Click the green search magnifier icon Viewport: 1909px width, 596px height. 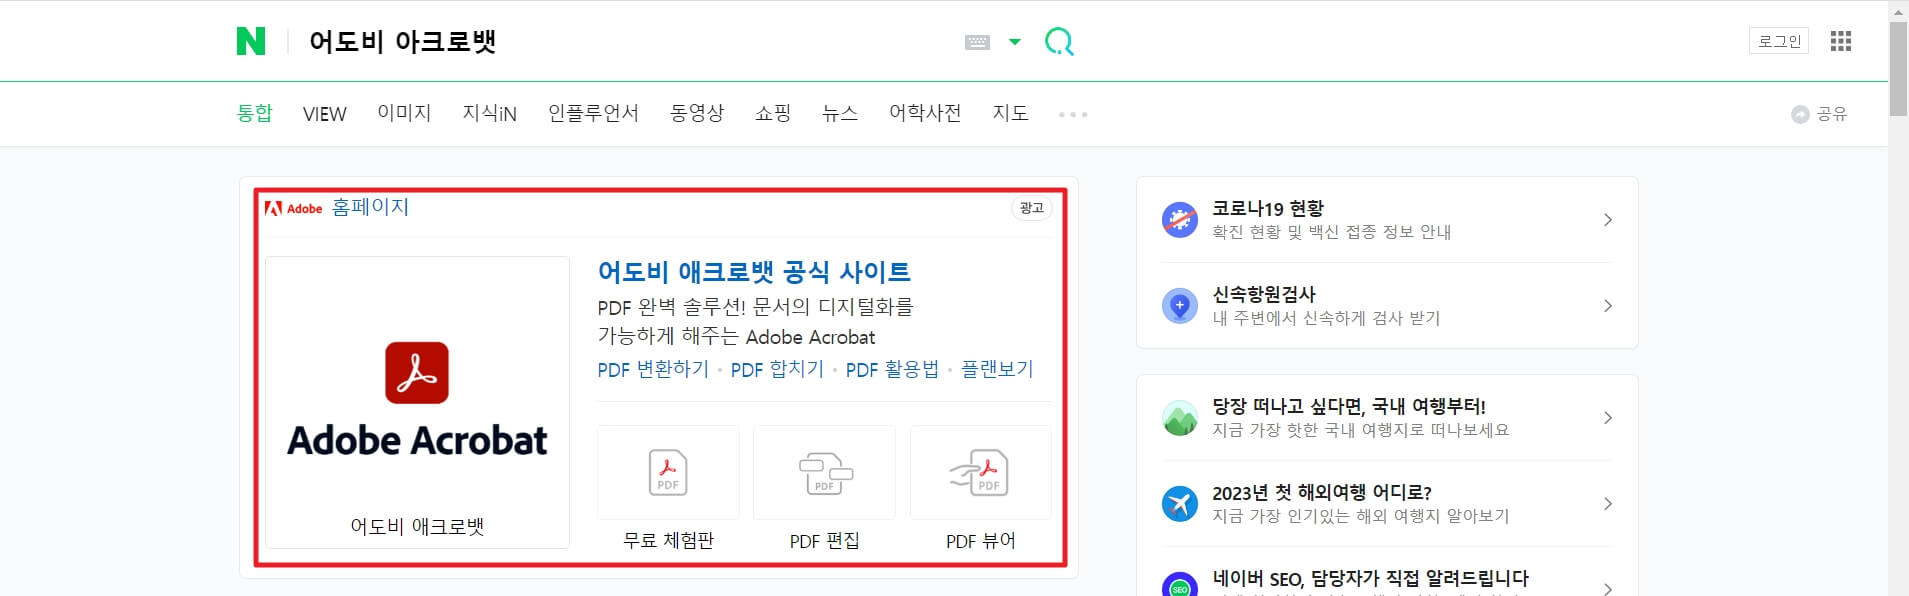click(x=1059, y=41)
